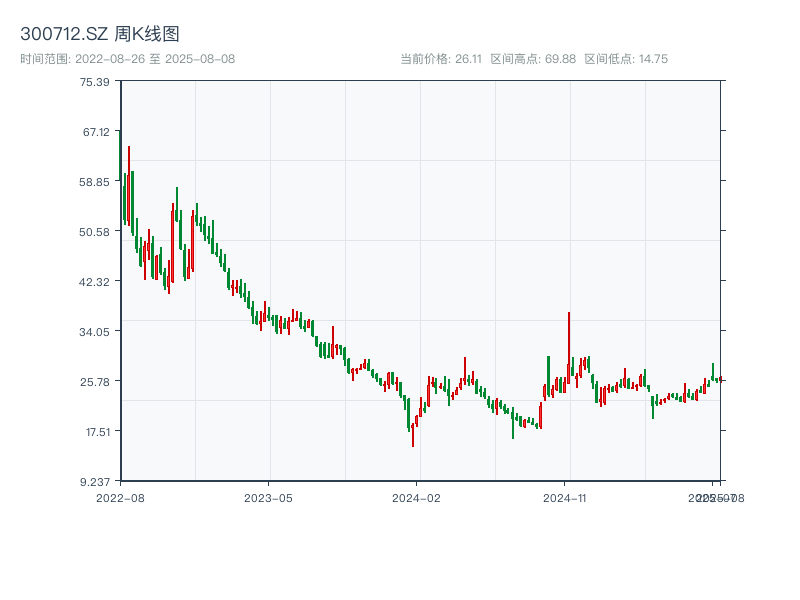Screen dimensions: 800x600
Task: Click the period high label 区间高点: 69.88
Action: [533, 59]
